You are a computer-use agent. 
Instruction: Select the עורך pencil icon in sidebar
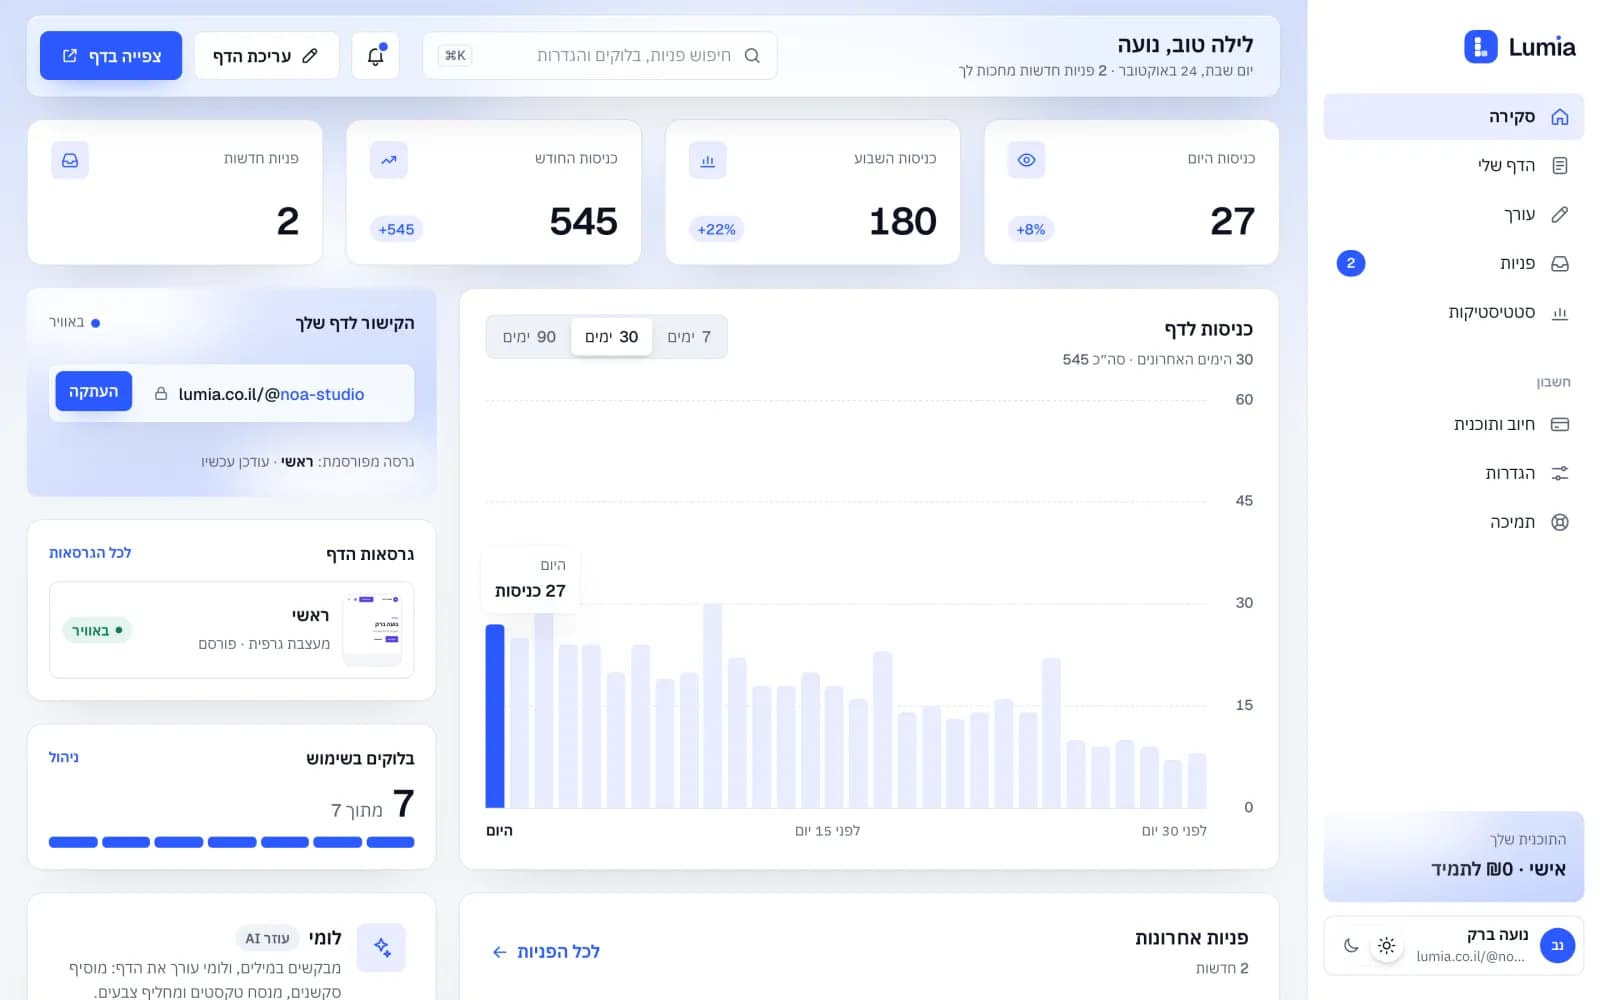(1559, 215)
